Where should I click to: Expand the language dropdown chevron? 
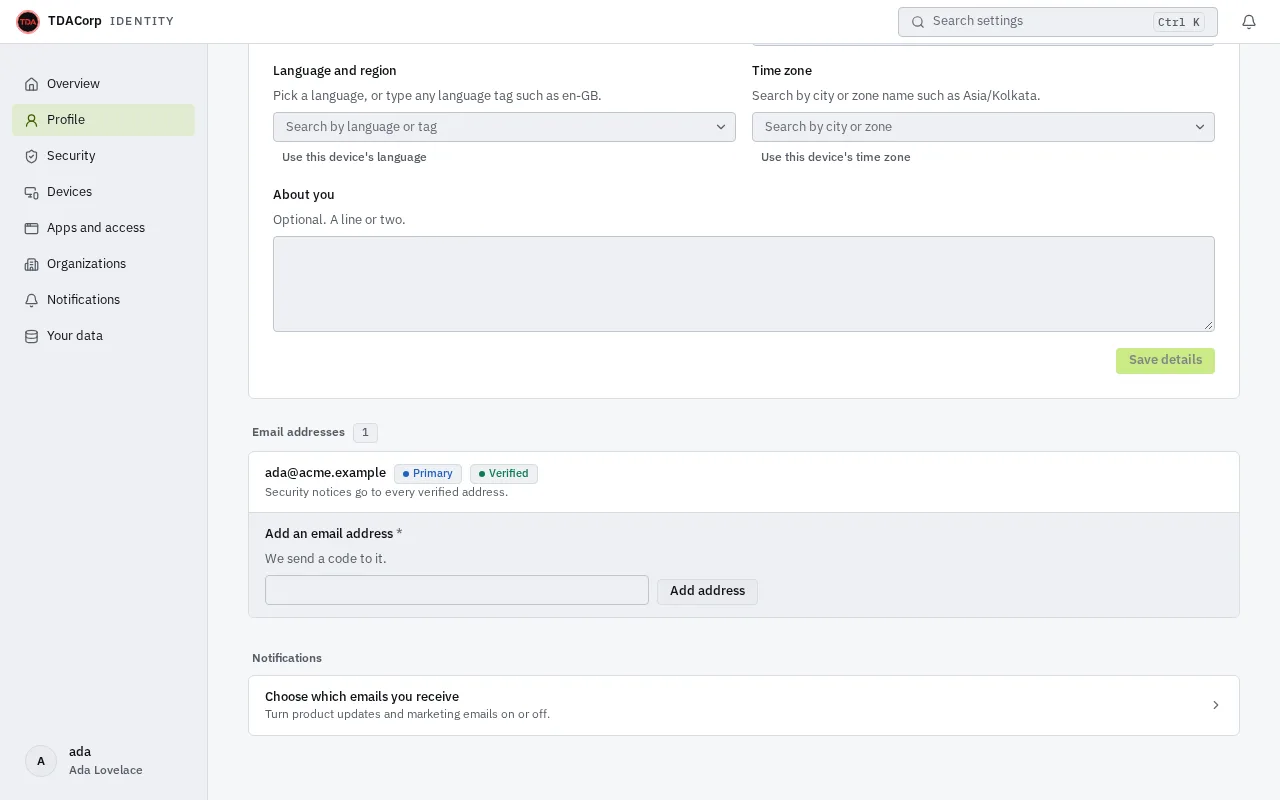pos(721,127)
